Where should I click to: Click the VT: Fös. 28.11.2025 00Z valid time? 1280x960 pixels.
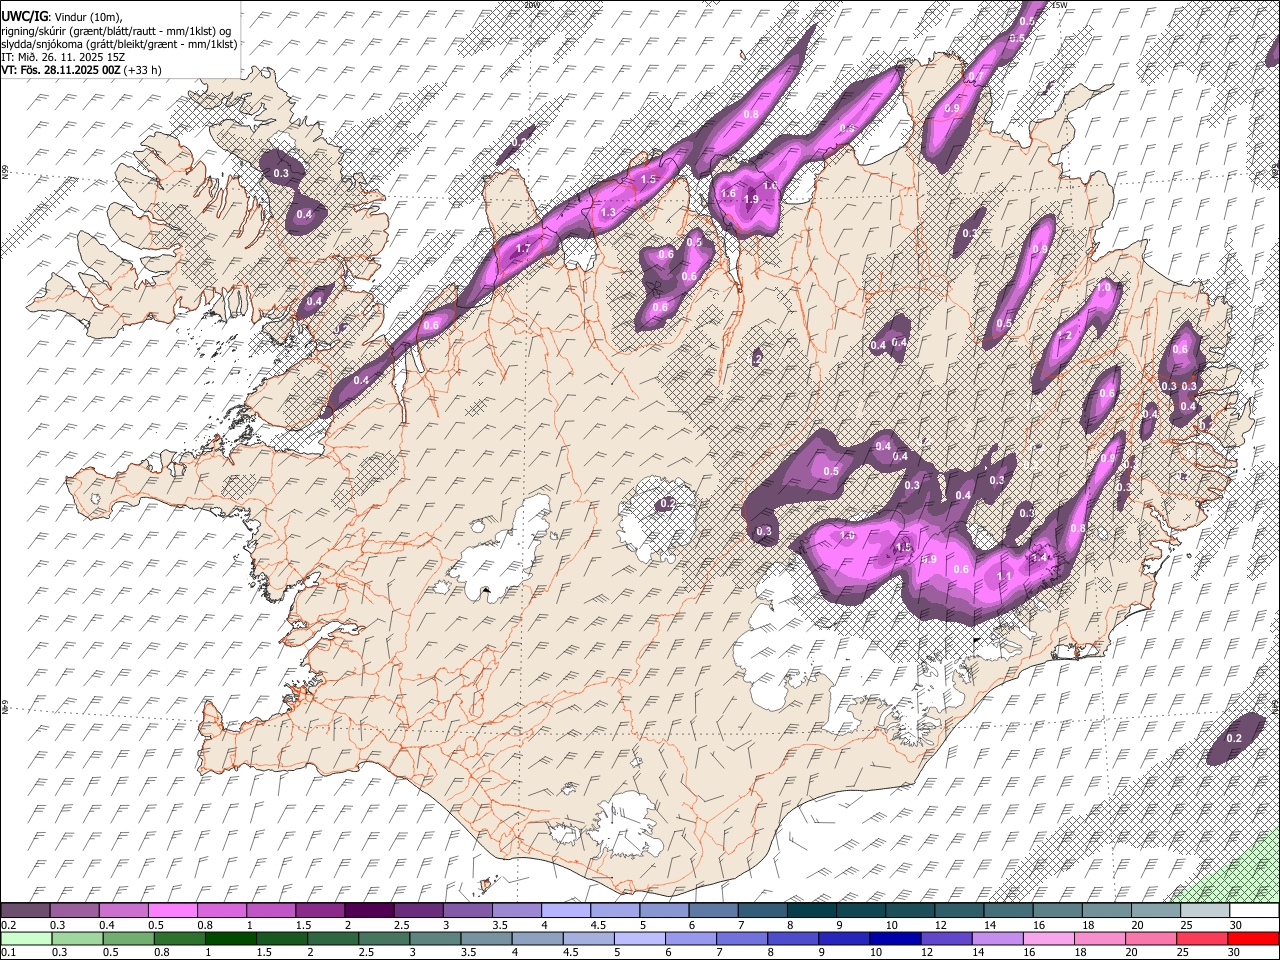coord(61,70)
